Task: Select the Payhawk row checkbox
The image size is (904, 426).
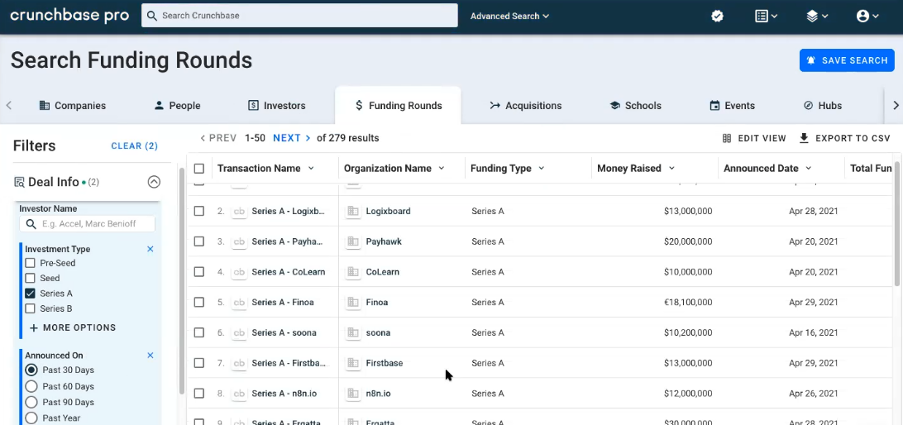Action: (x=199, y=242)
